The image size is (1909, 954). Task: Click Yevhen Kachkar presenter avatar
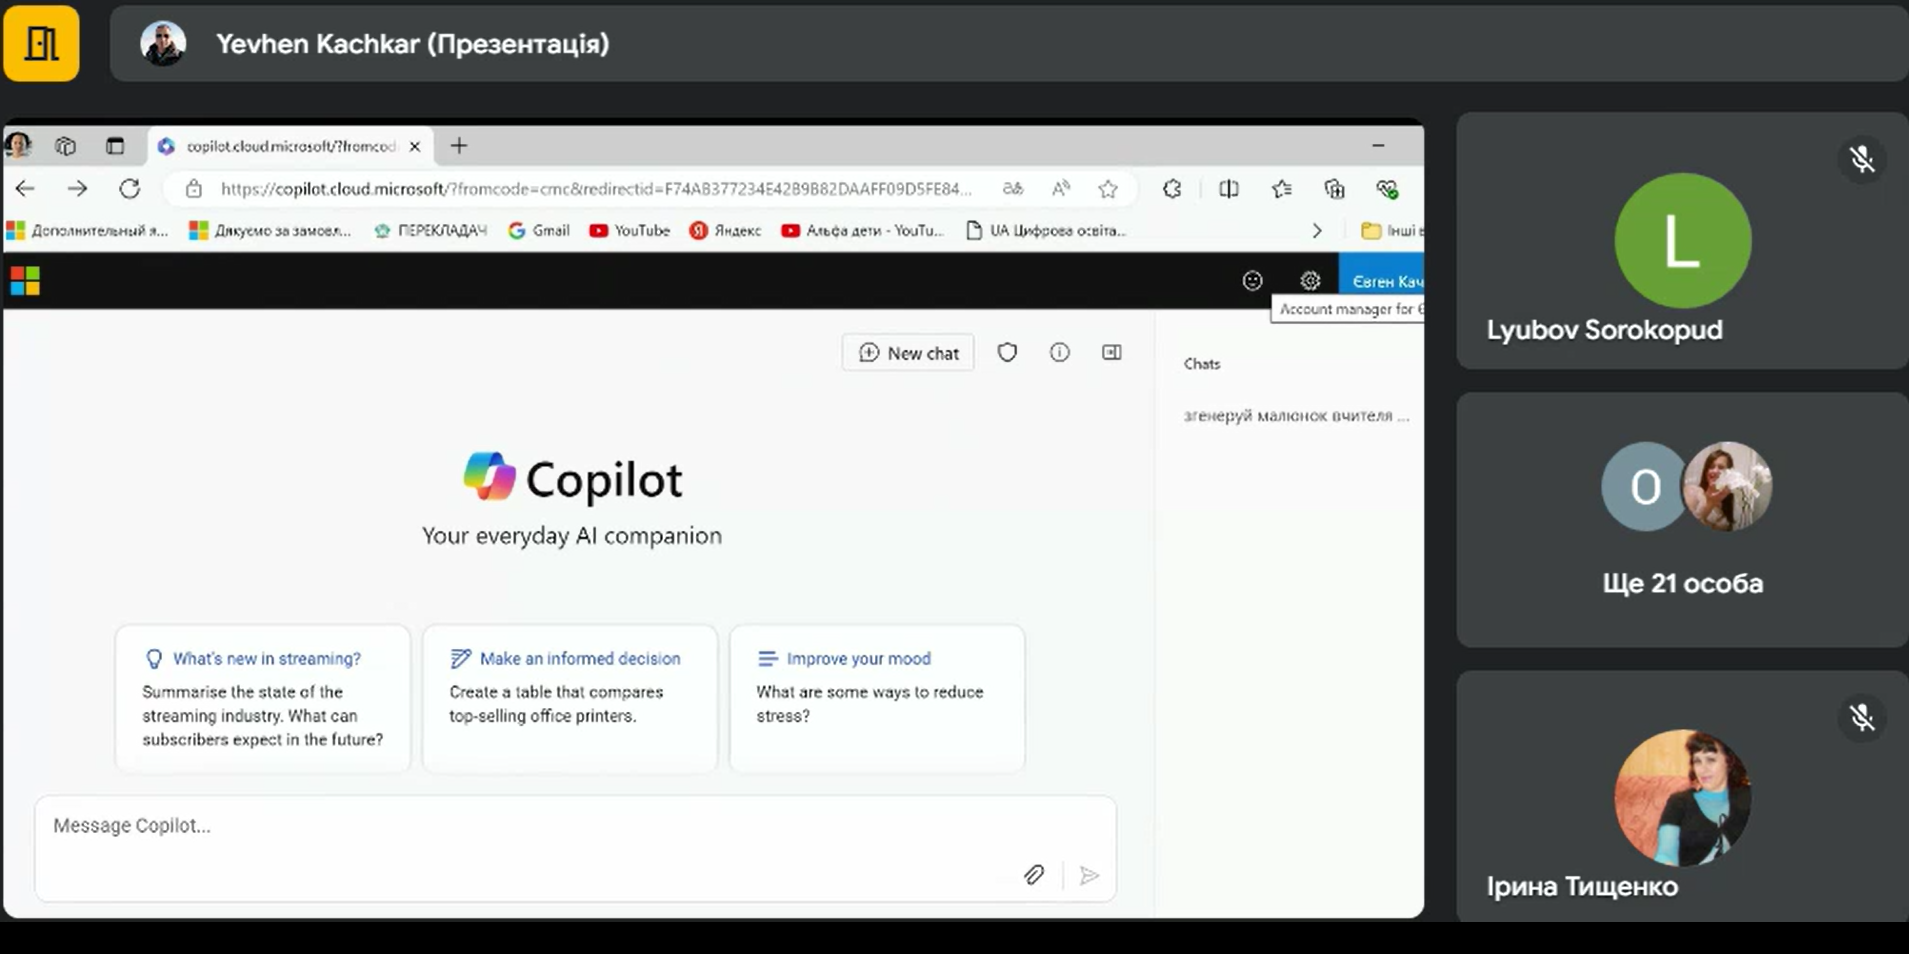point(163,44)
